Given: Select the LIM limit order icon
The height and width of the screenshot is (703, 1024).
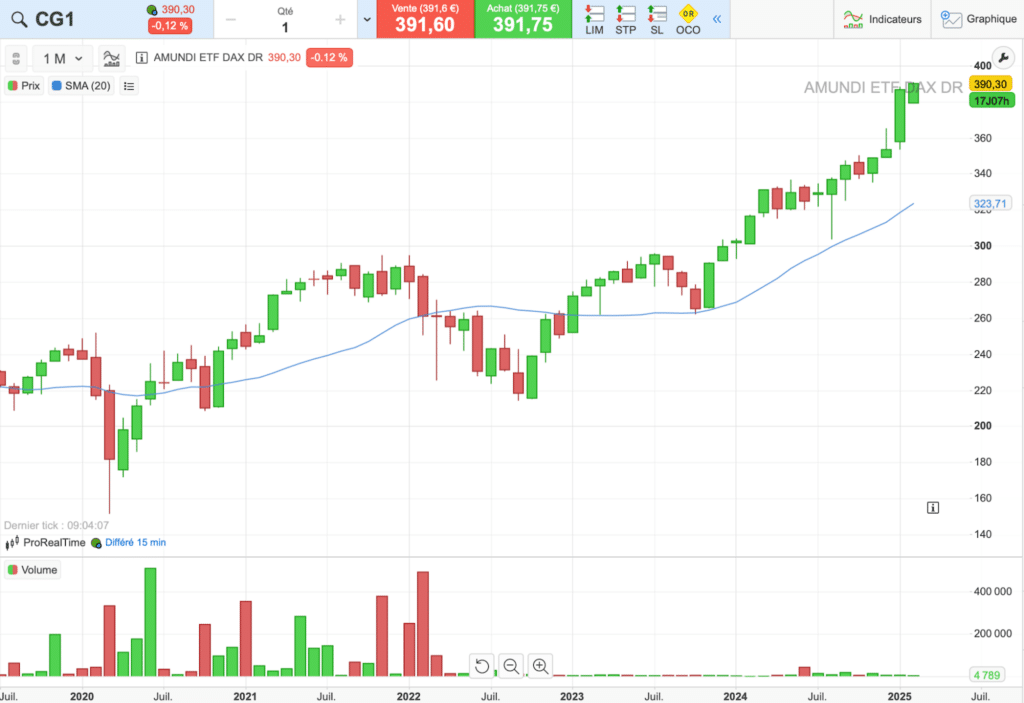Looking at the screenshot, I should [594, 19].
